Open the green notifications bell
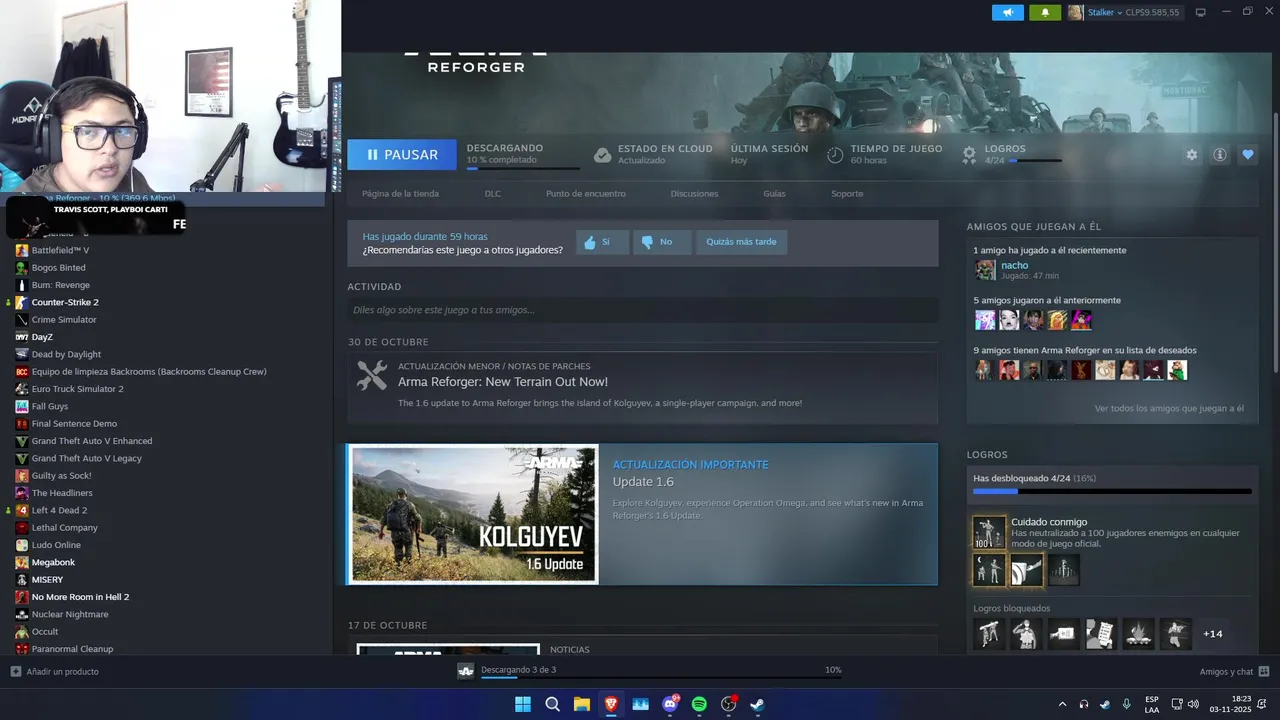This screenshot has width=1280, height=720. click(x=1045, y=12)
